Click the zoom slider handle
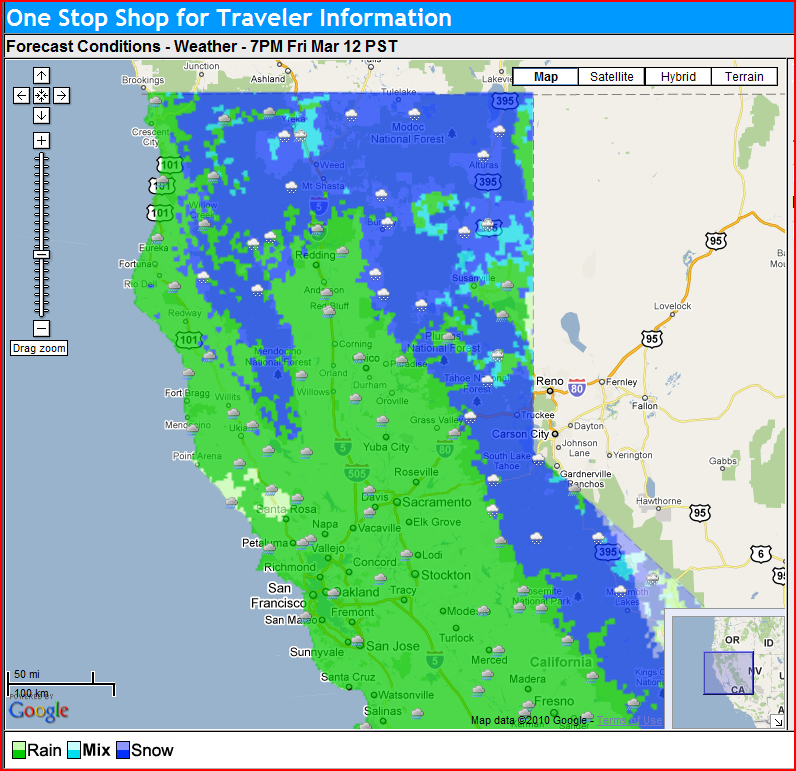The height and width of the screenshot is (771, 796). pyautogui.click(x=41, y=255)
